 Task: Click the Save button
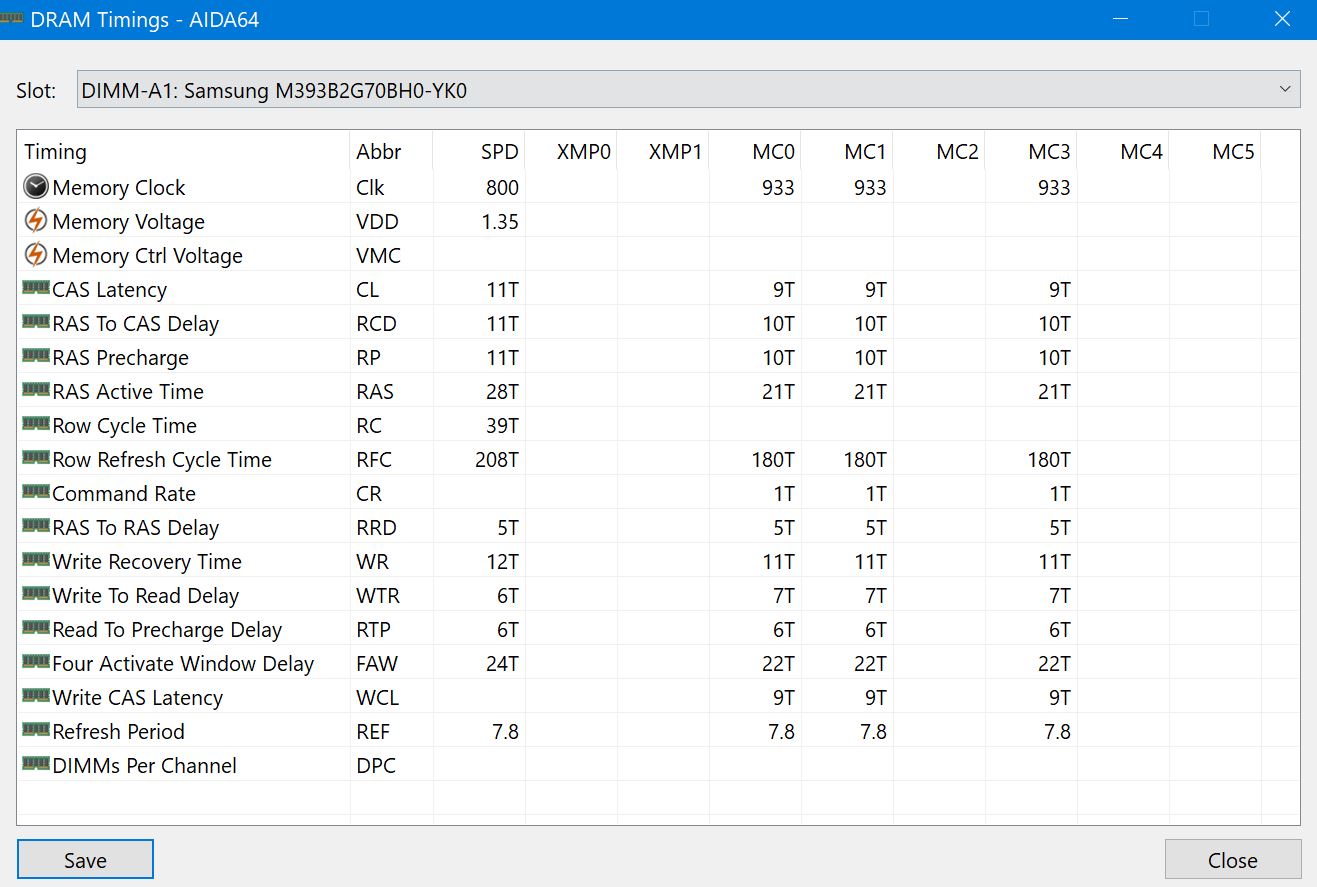coord(85,860)
